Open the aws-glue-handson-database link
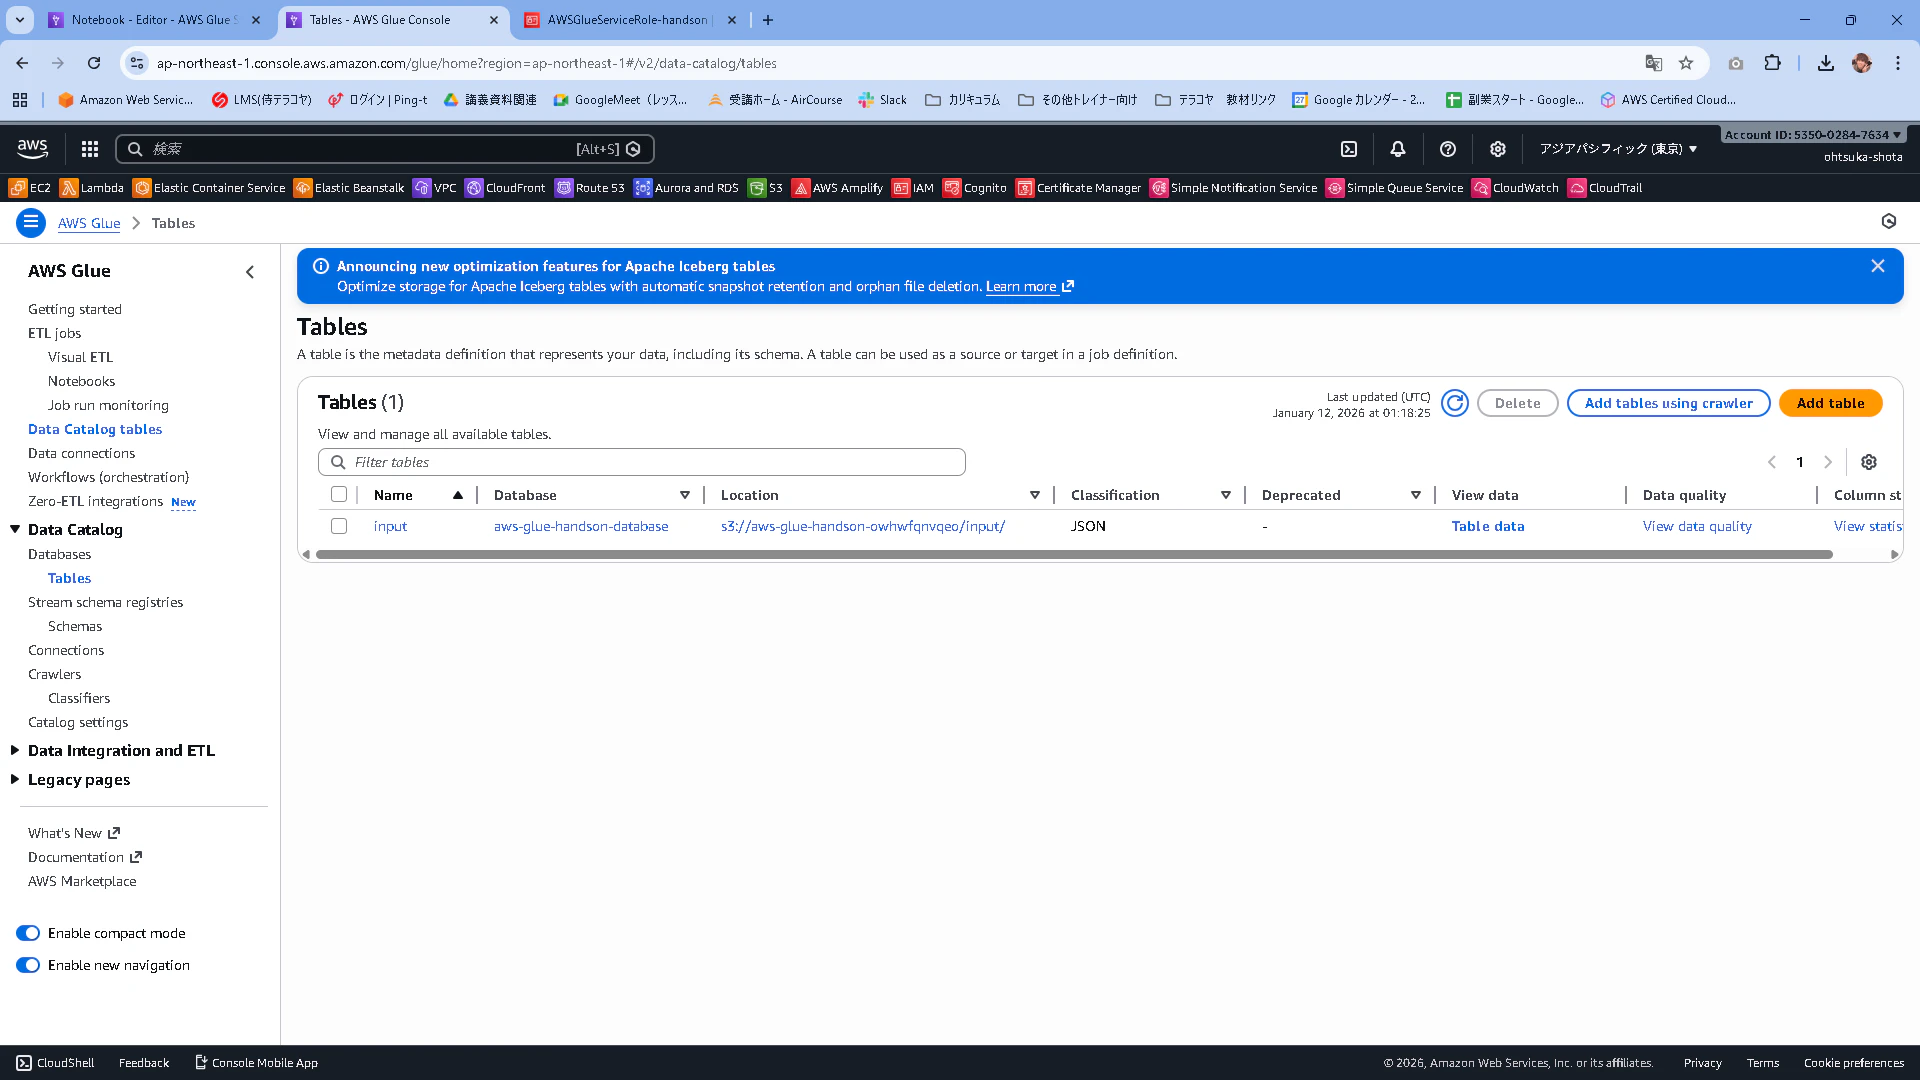1920x1080 pixels. pyautogui.click(x=581, y=526)
